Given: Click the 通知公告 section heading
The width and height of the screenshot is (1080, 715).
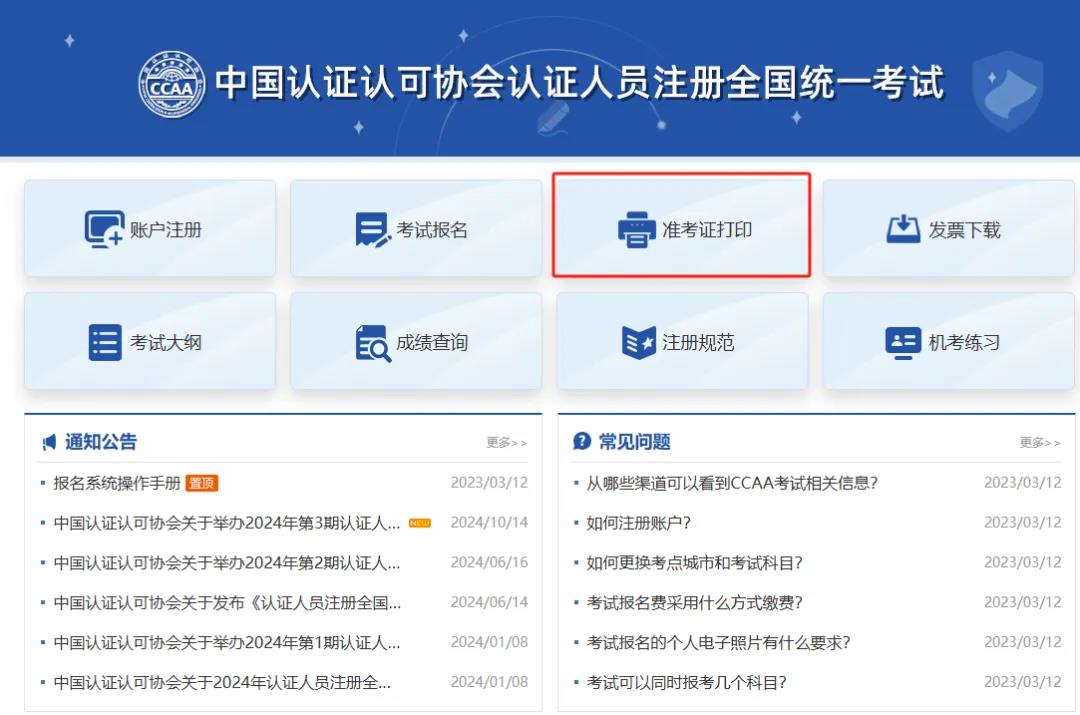Looking at the screenshot, I should click(x=101, y=442).
